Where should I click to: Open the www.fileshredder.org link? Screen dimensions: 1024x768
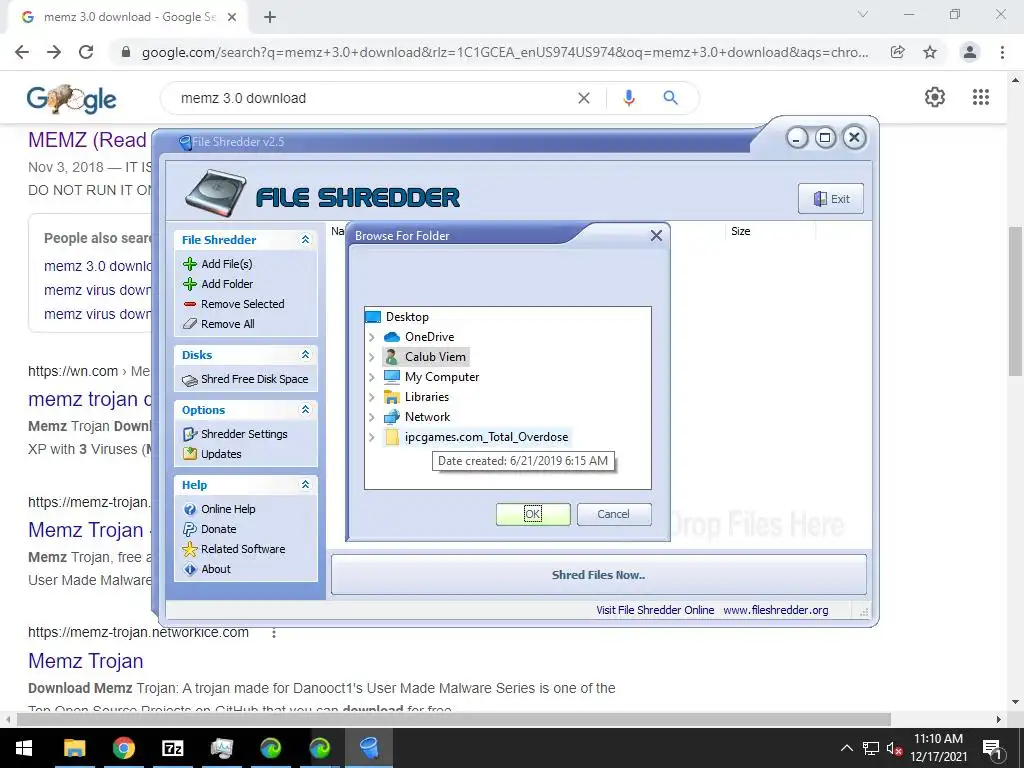(x=775, y=610)
